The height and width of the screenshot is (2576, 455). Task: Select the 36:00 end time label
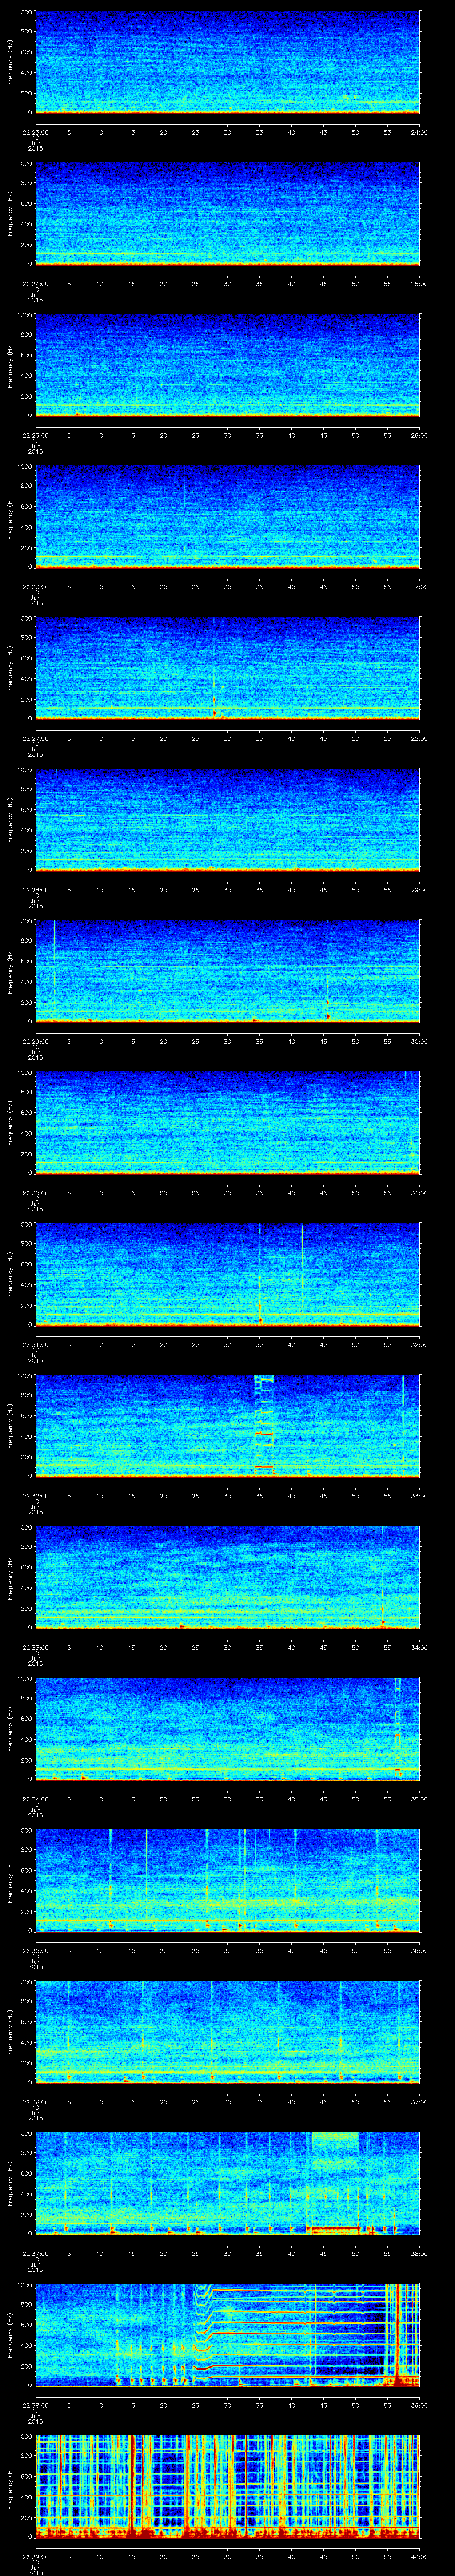tap(420, 1951)
